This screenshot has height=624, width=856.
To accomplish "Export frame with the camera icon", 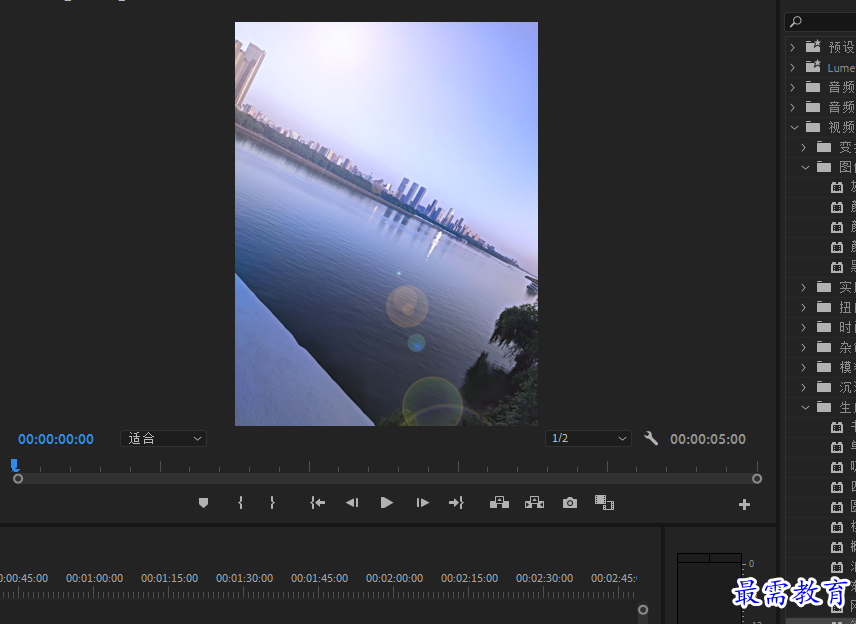I will point(569,503).
